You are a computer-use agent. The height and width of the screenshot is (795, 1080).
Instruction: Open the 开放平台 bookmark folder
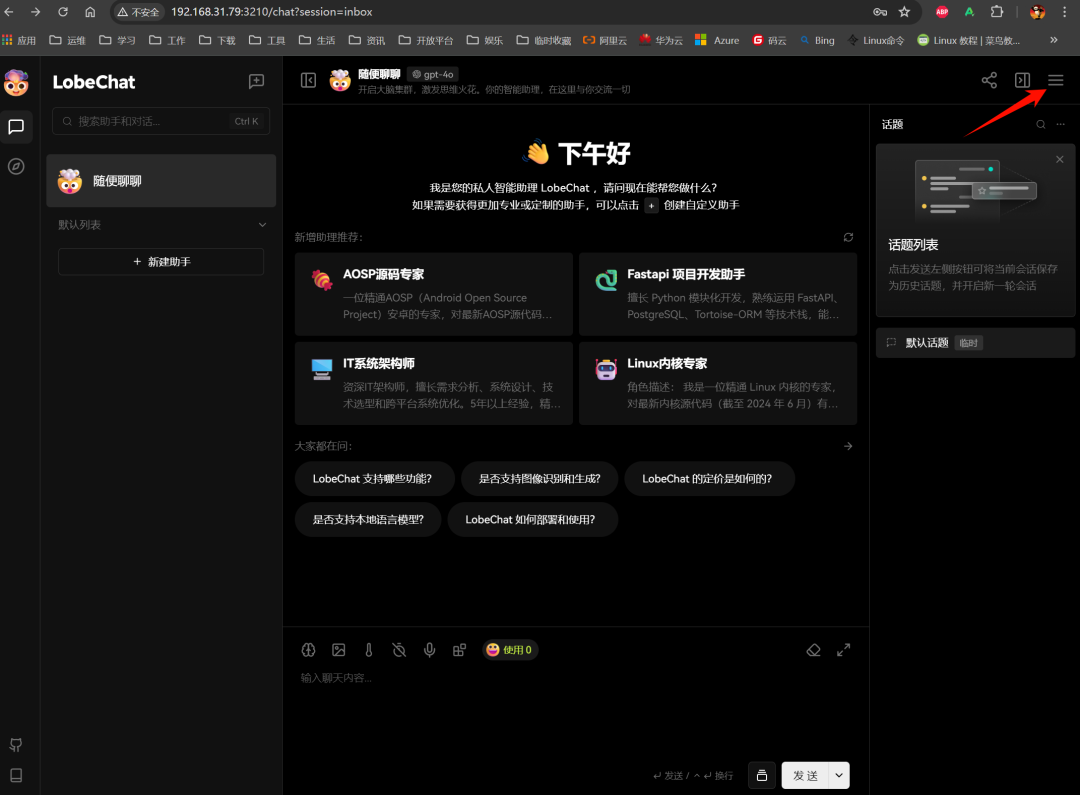pyautogui.click(x=426, y=41)
